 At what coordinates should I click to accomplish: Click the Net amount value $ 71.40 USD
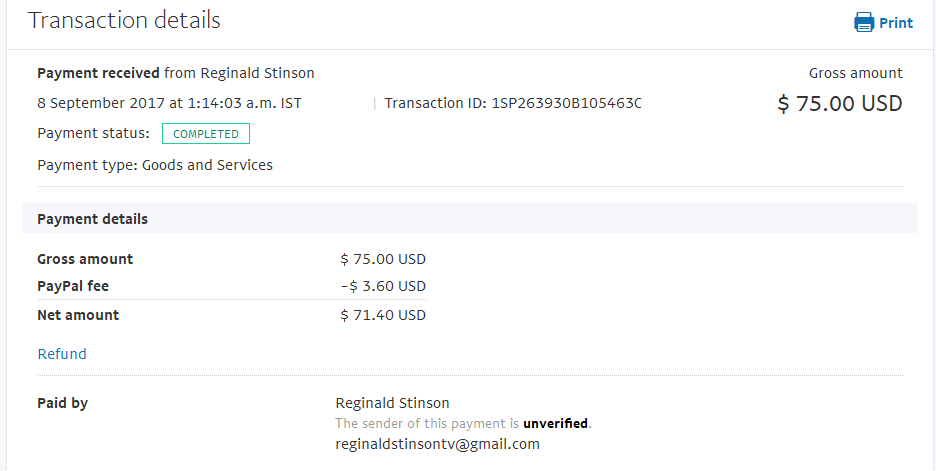click(383, 315)
